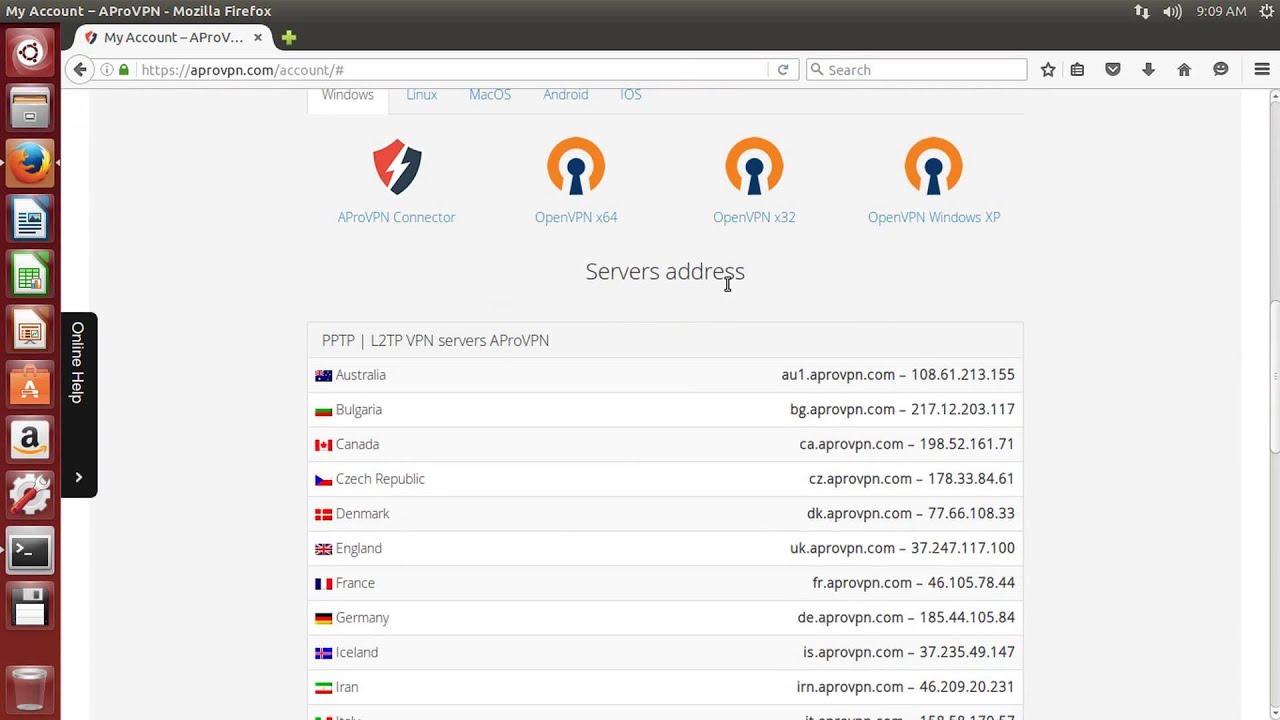Select the Windows platform tab

tap(347, 95)
